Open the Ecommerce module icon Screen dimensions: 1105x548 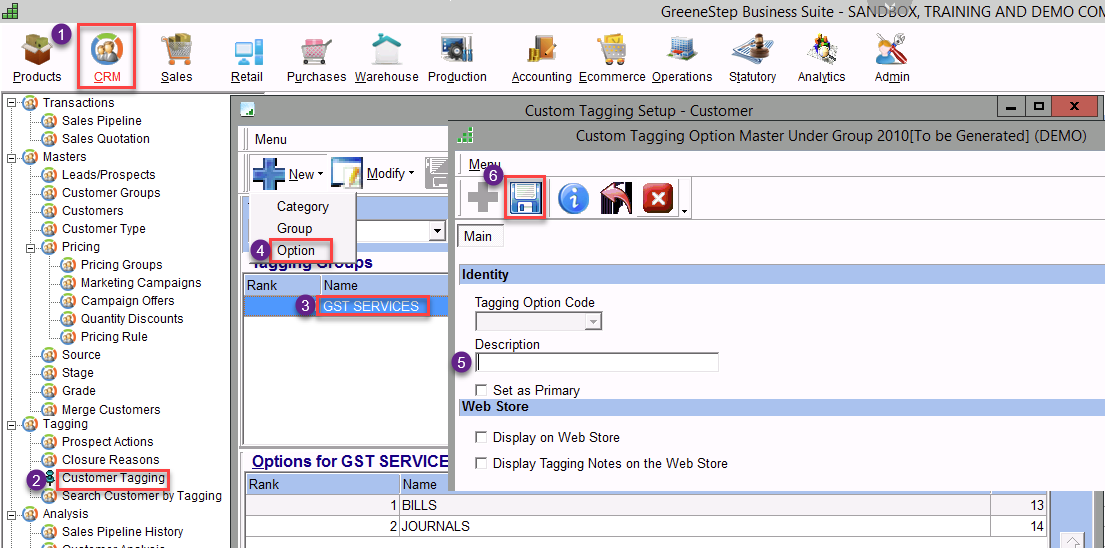tap(611, 56)
